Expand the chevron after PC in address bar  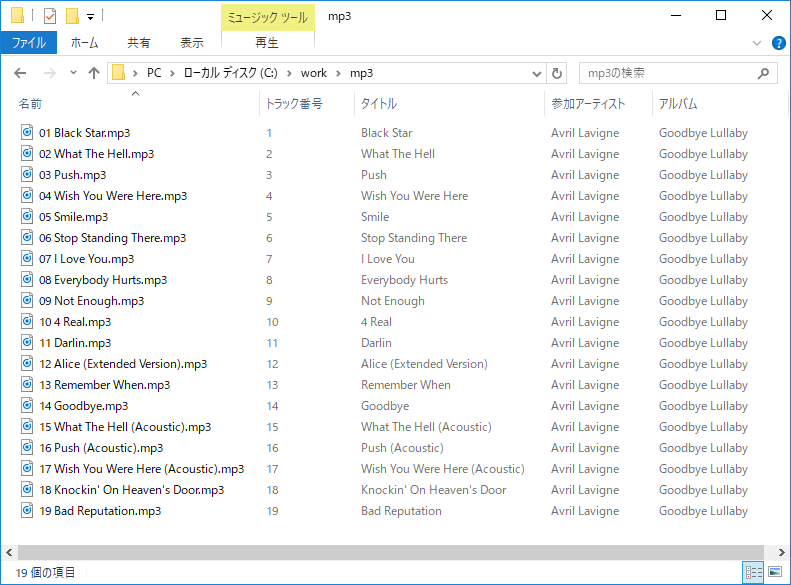tap(173, 74)
